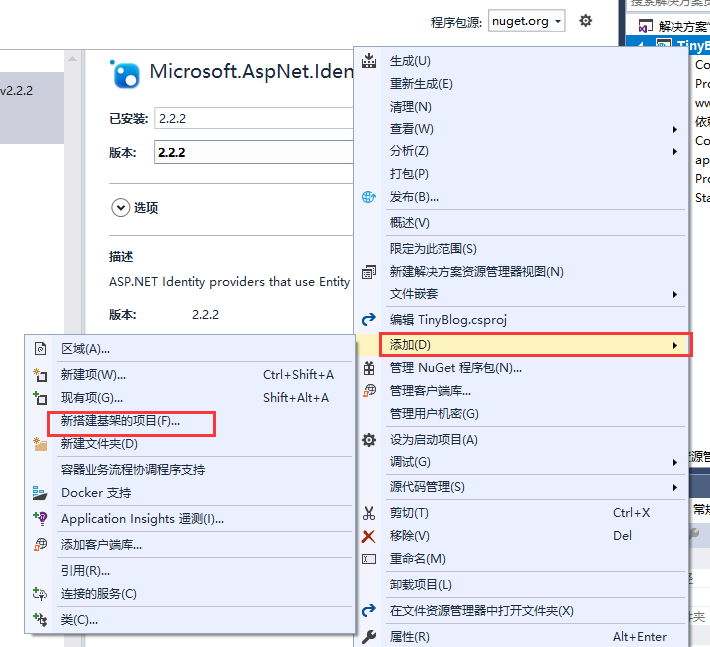Click the folder icon beside 新建文件夹(D)
Image resolution: width=710 pixels, height=647 pixels.
click(40, 444)
